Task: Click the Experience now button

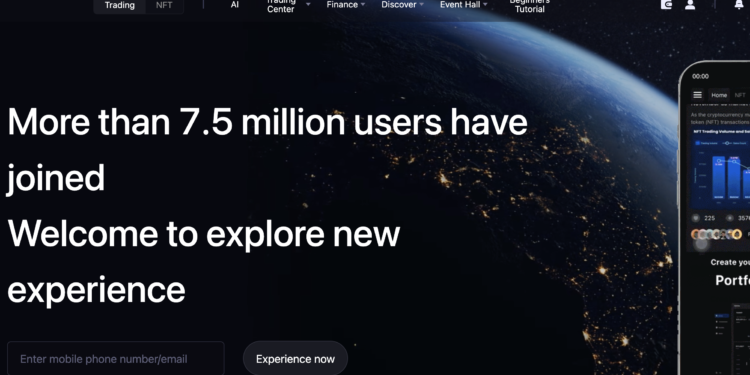Action: click(x=295, y=358)
